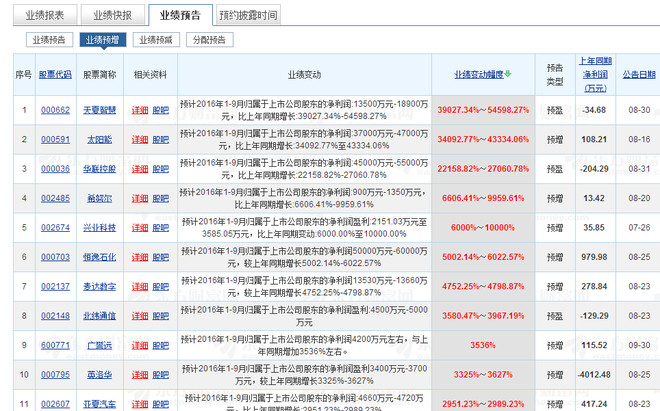Show the 业绩预减 filter
The image size is (660, 411).
coord(156,40)
